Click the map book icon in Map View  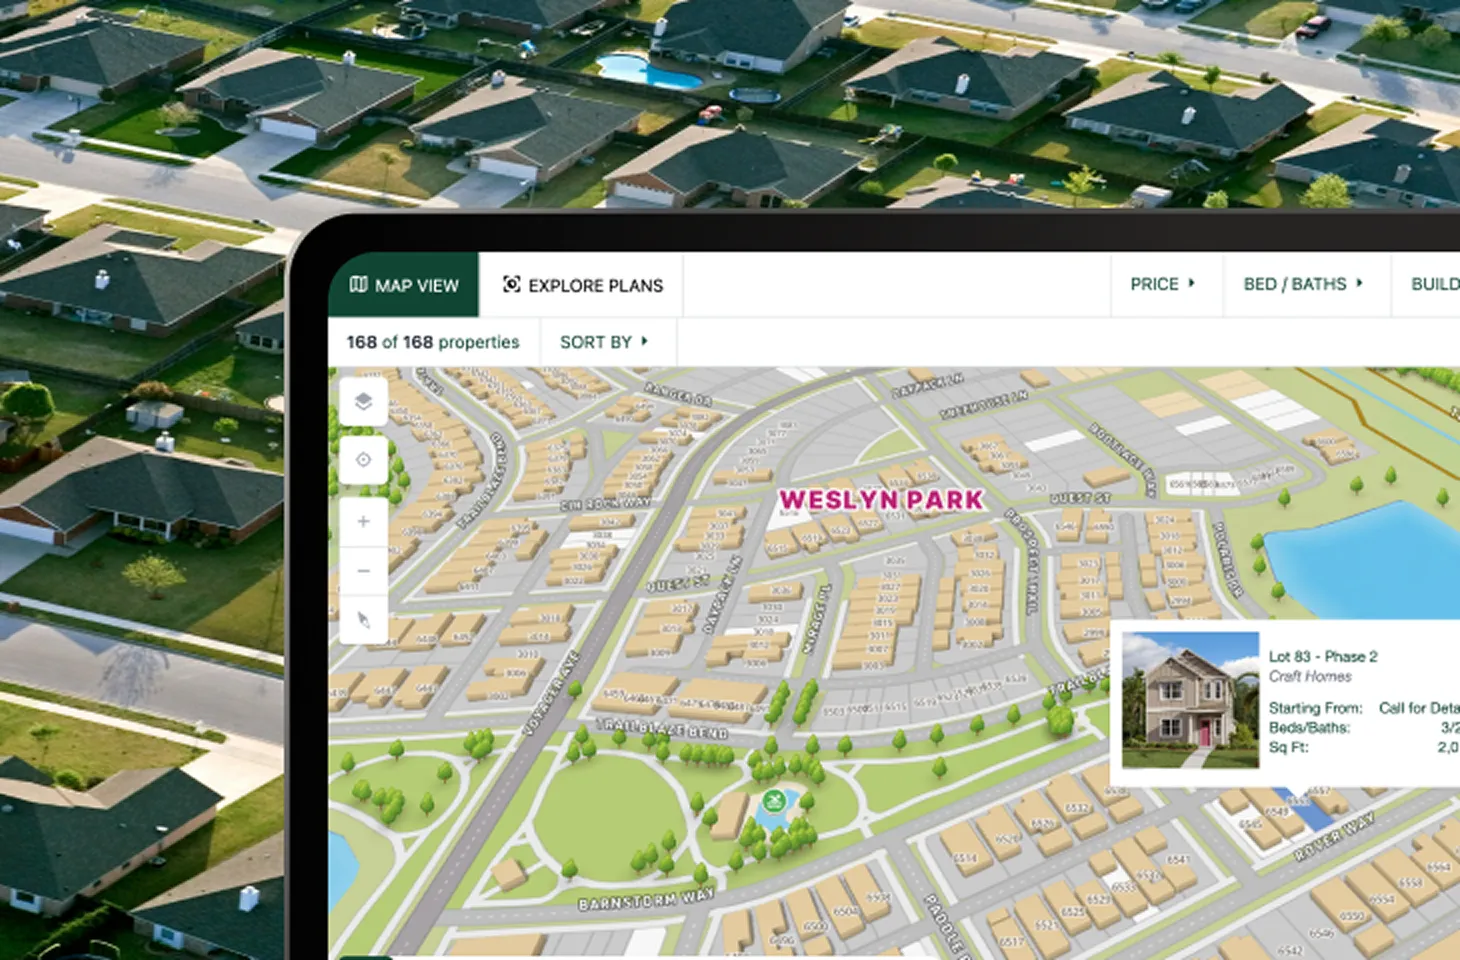click(359, 285)
